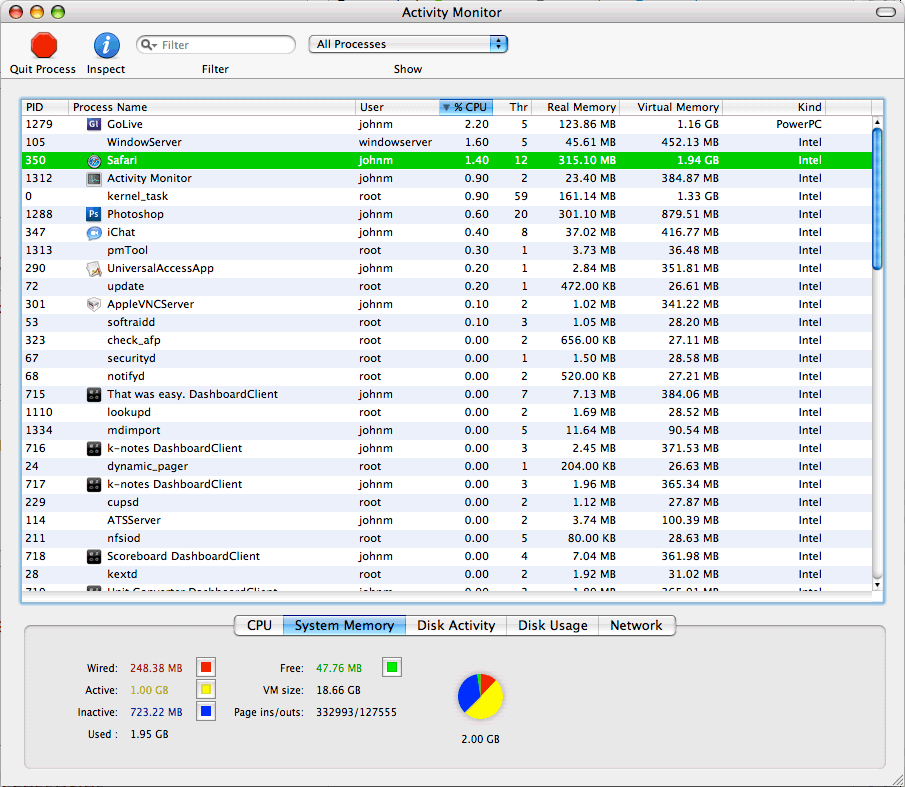Select the System Memory tab

(x=345, y=625)
